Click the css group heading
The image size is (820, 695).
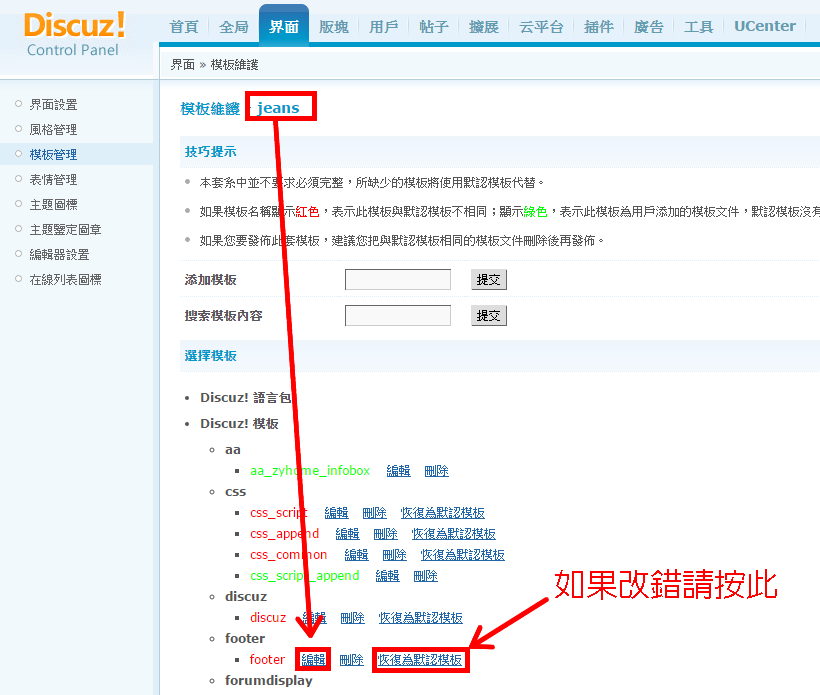click(235, 492)
